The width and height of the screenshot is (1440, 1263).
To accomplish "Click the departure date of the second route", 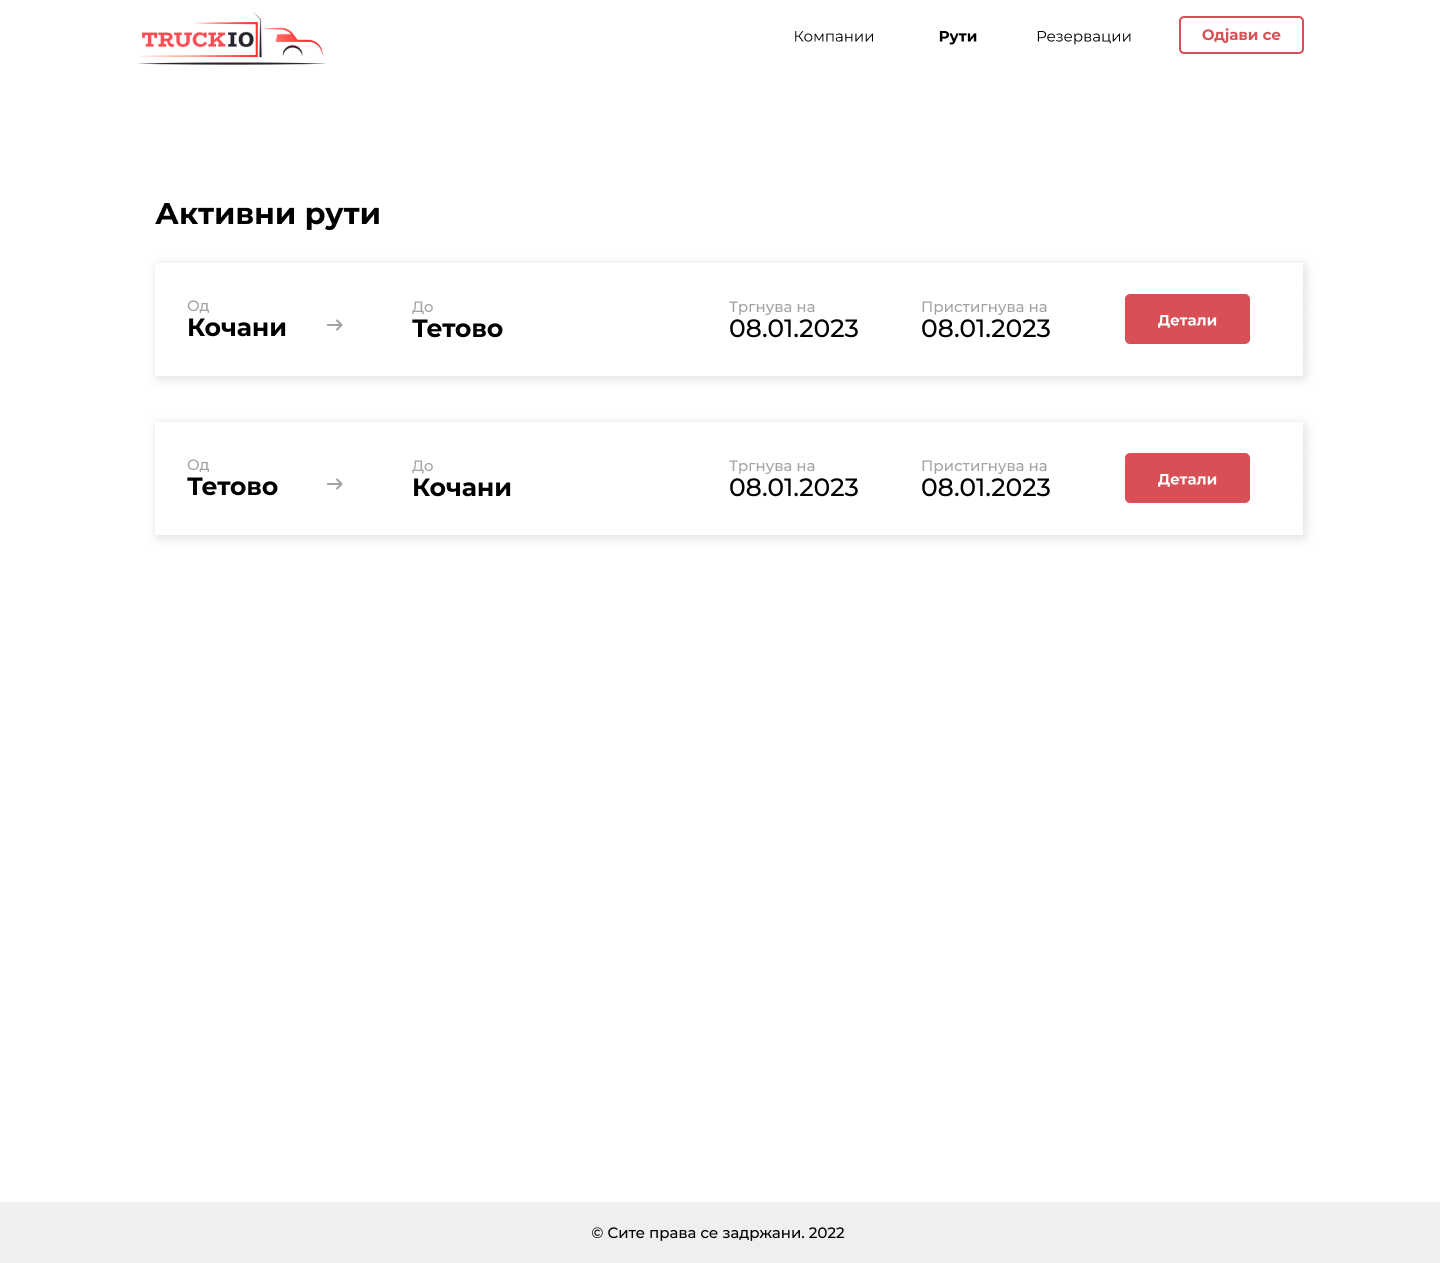I will pos(793,488).
